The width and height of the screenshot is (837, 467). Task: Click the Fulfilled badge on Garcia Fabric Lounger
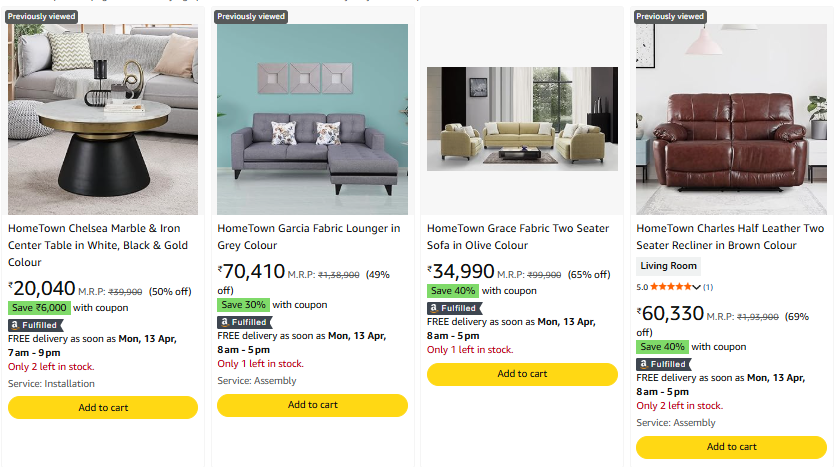[244, 322]
